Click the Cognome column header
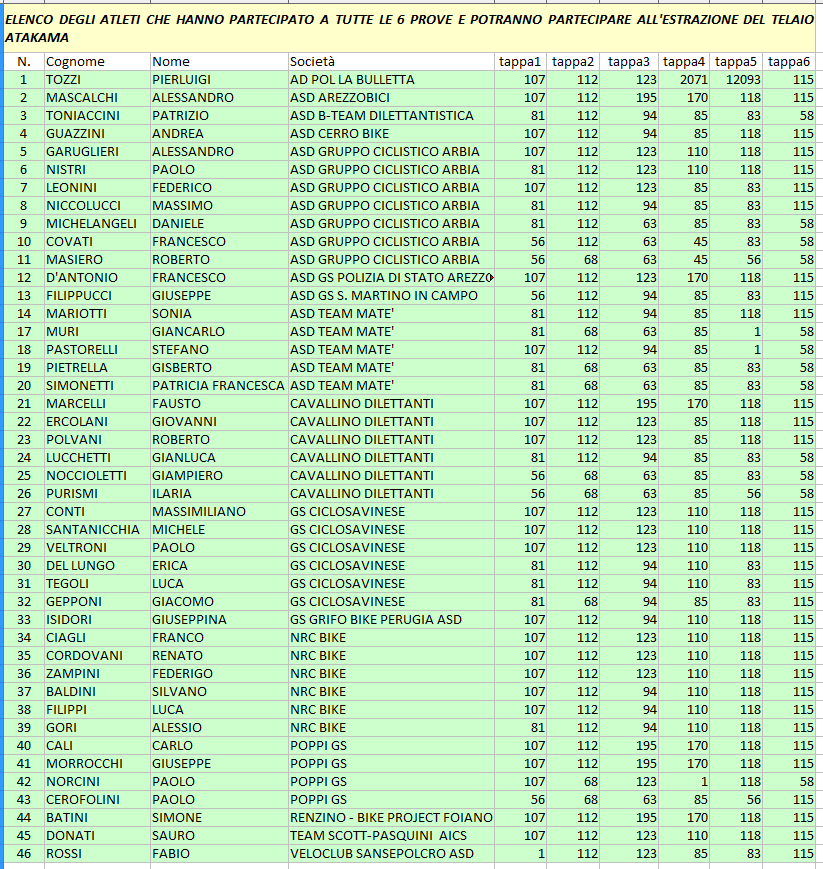The width and height of the screenshot is (823, 869). [97, 62]
